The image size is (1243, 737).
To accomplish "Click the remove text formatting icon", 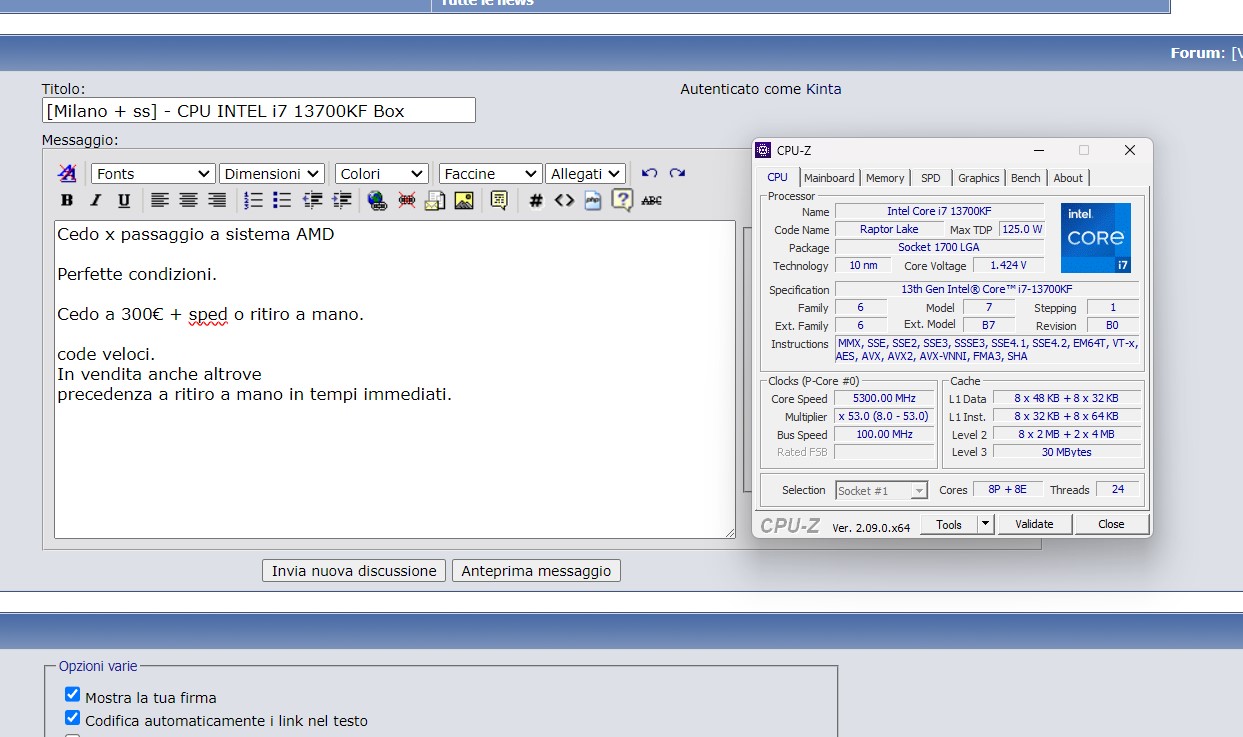I will coord(67,173).
